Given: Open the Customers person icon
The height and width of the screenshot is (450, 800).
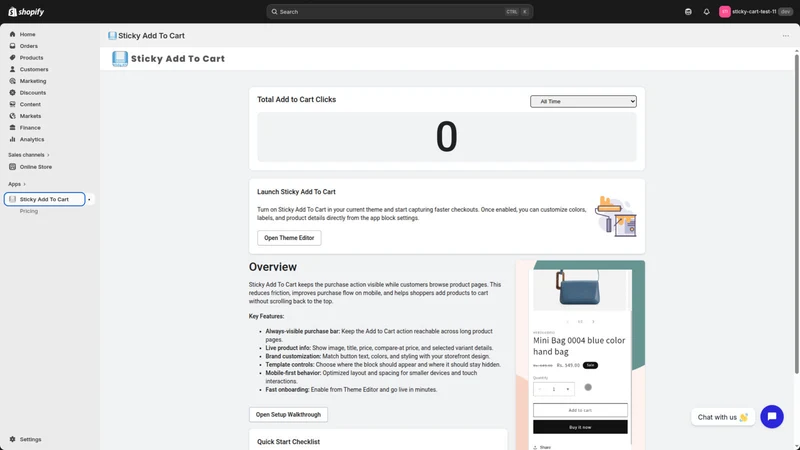Looking at the screenshot, I should [x=12, y=69].
